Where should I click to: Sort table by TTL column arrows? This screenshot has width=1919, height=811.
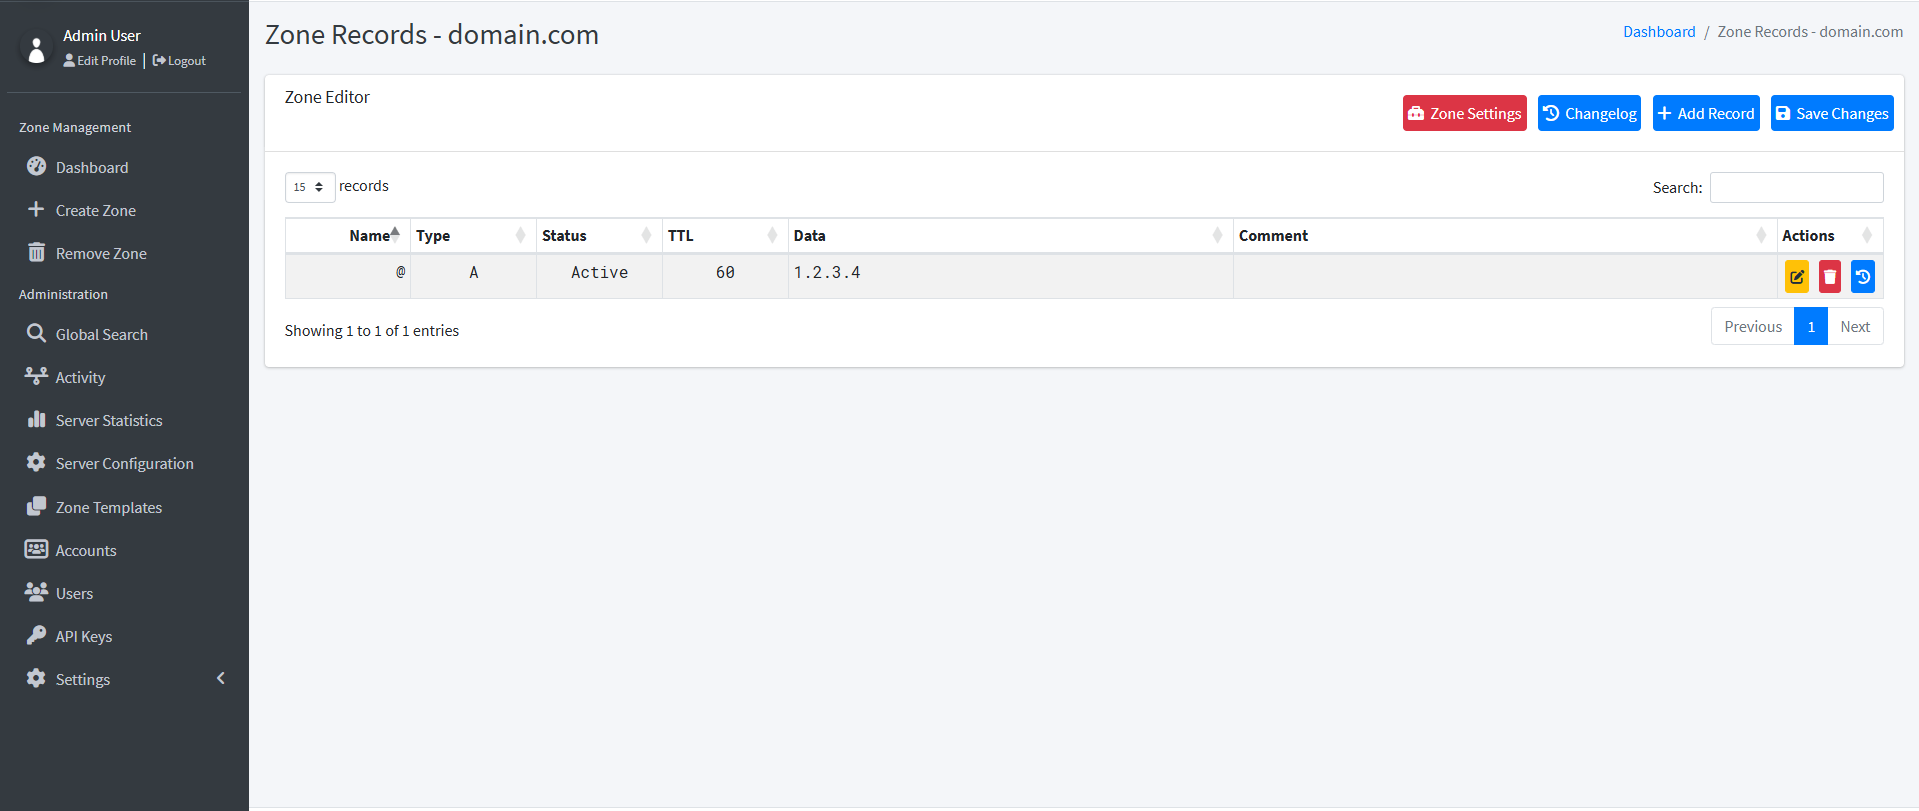pos(772,235)
